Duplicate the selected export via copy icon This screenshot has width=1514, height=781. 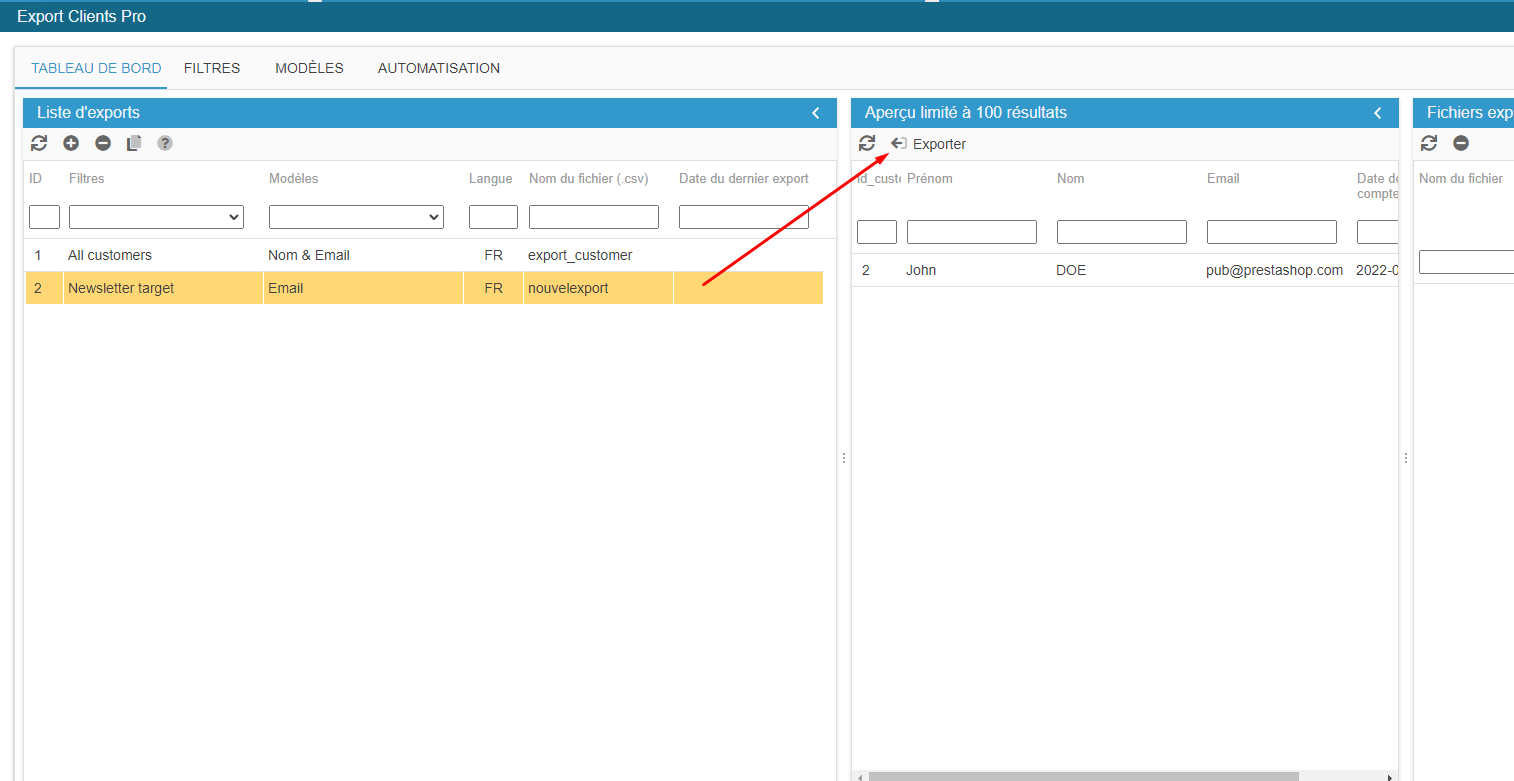(134, 143)
